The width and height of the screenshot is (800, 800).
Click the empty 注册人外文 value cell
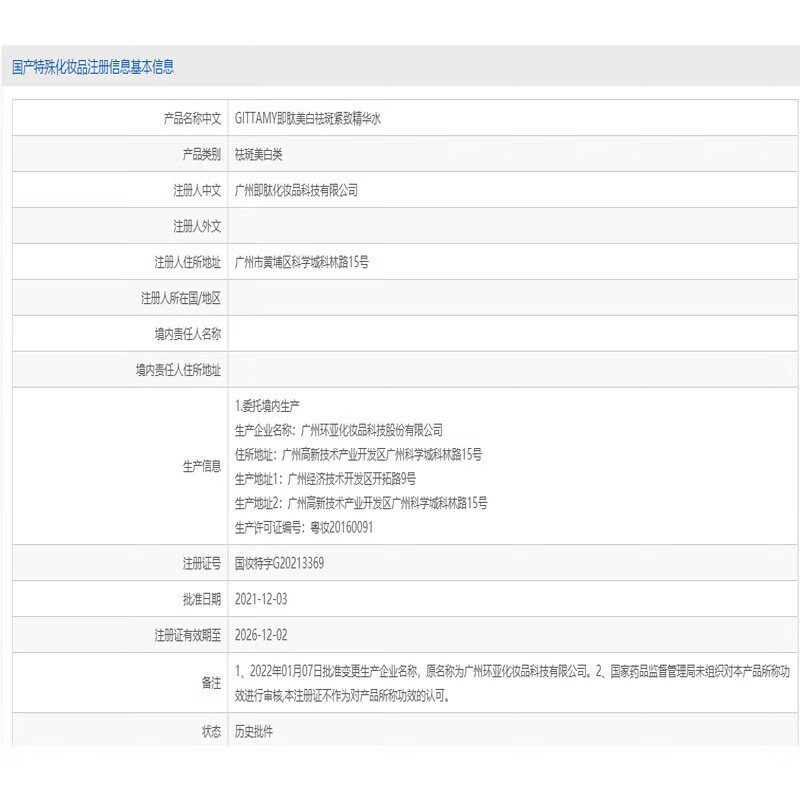[x=510, y=226]
